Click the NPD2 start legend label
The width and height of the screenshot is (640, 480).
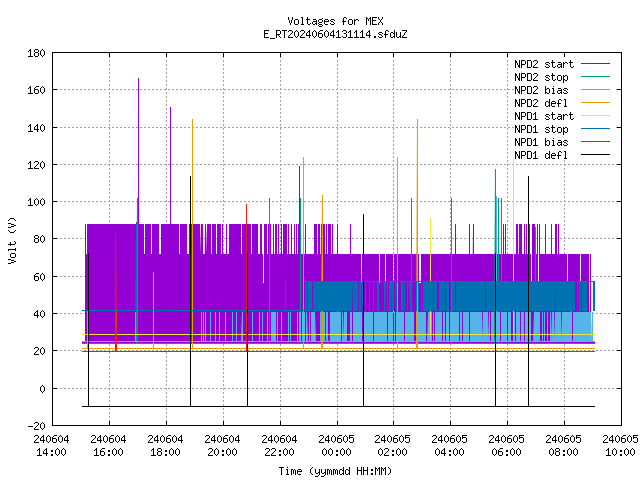tap(544, 64)
